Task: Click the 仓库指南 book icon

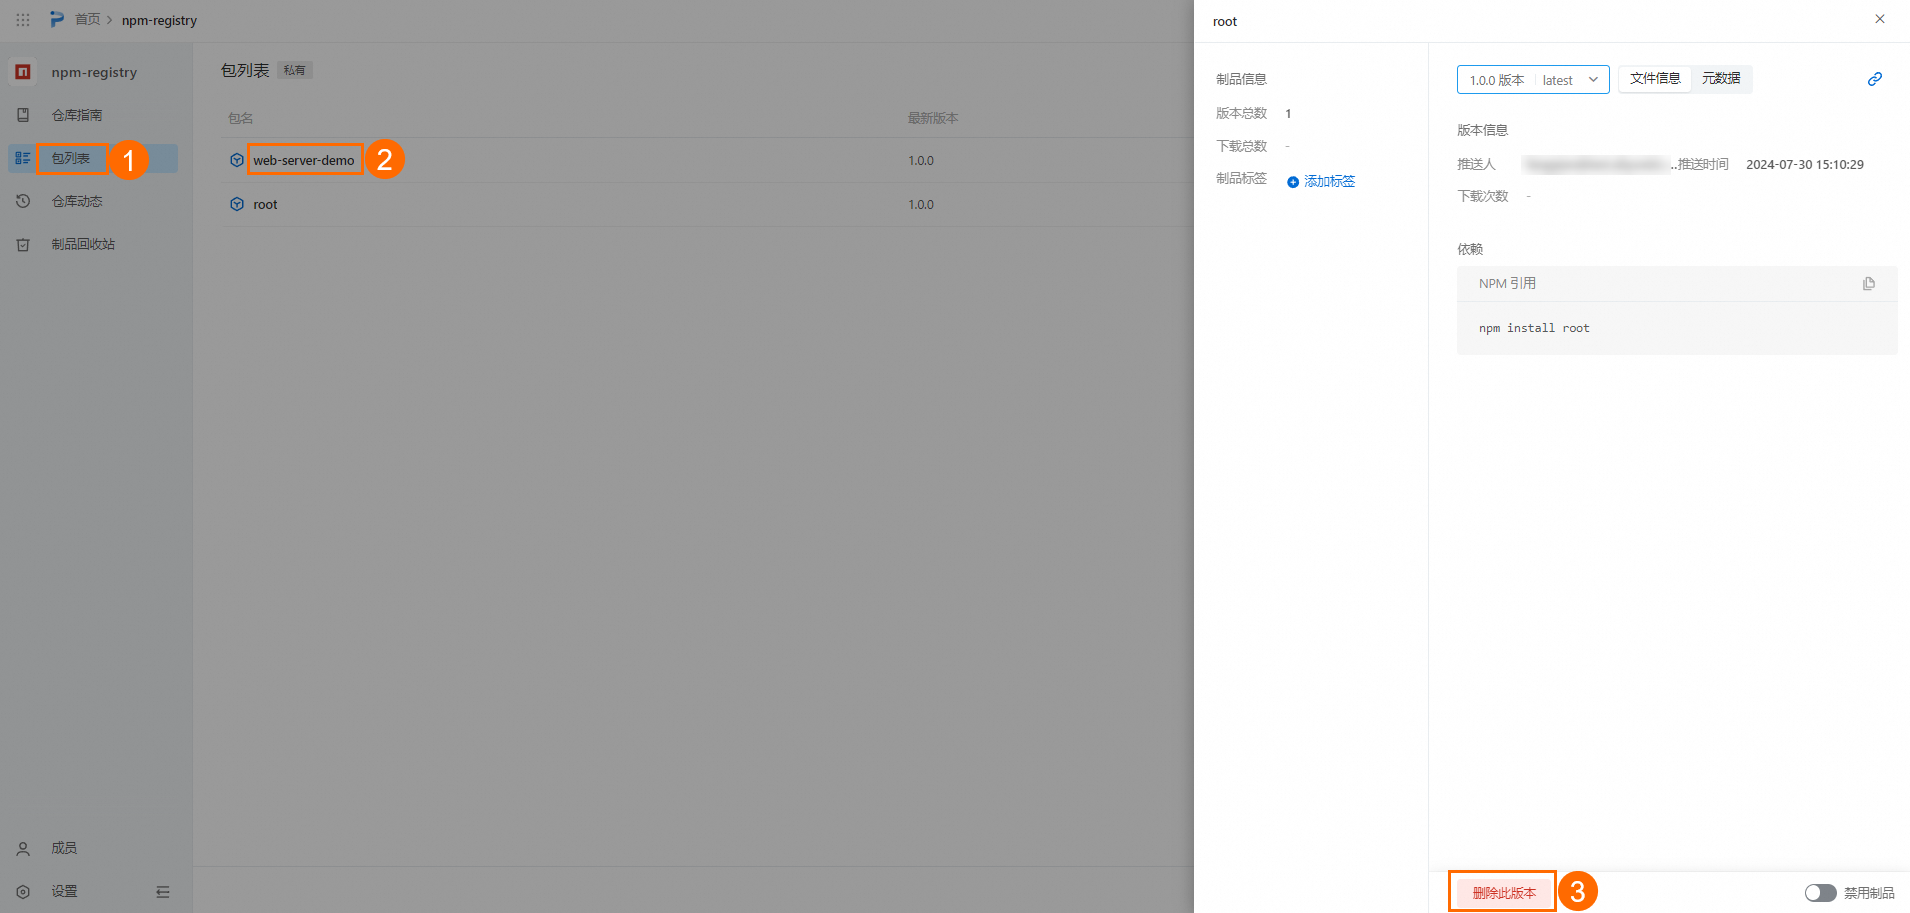Action: (23, 115)
